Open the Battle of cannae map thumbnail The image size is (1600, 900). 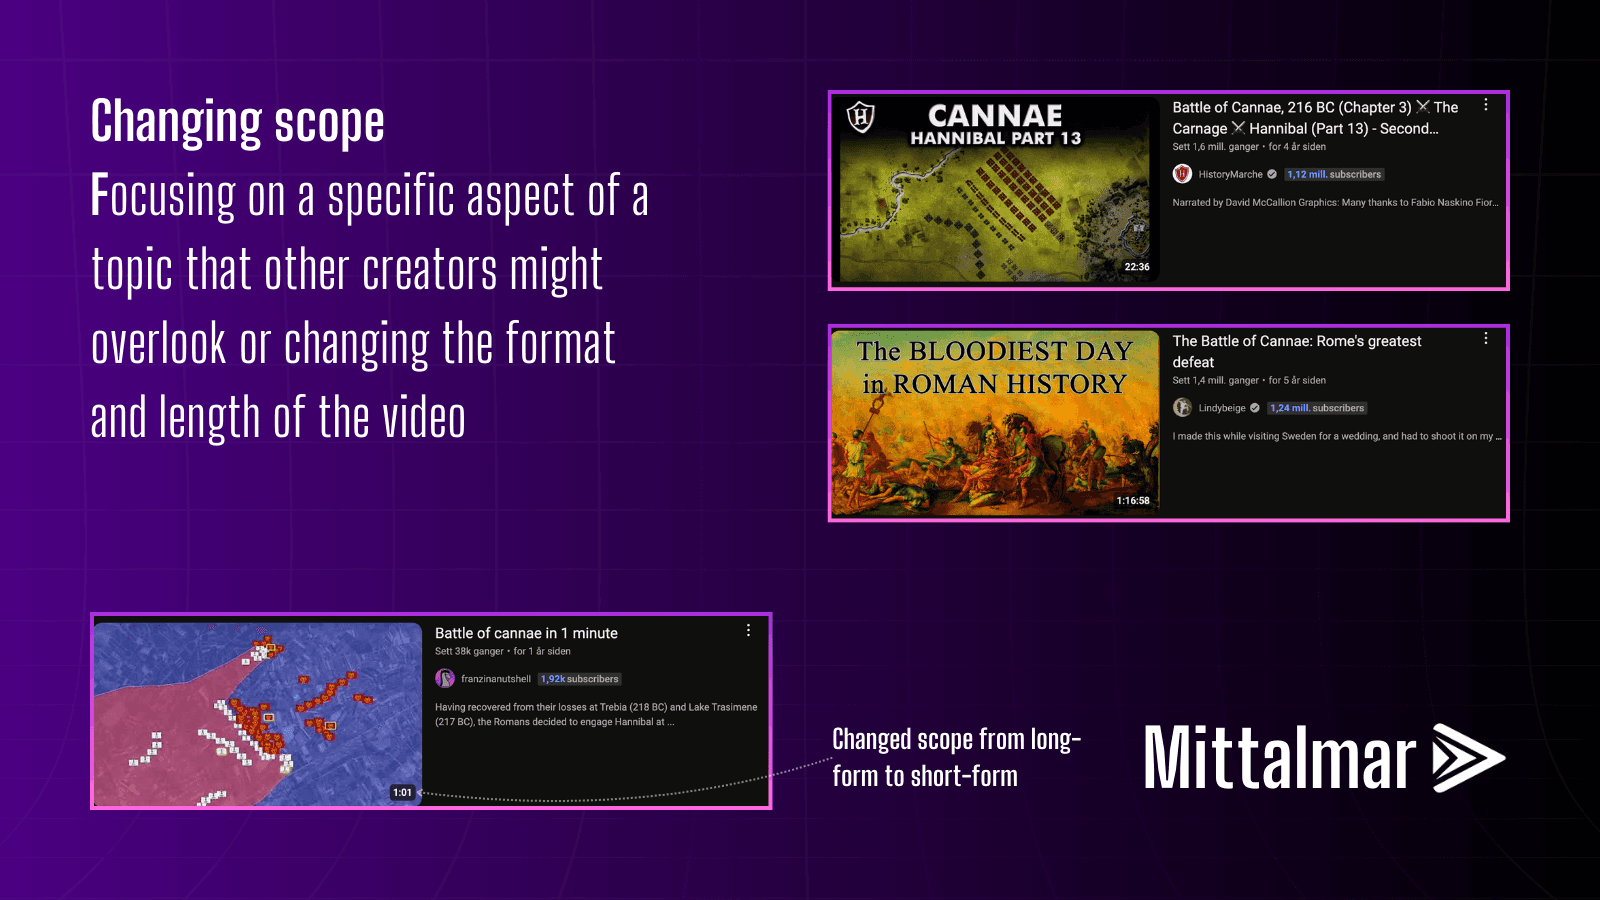point(258,713)
